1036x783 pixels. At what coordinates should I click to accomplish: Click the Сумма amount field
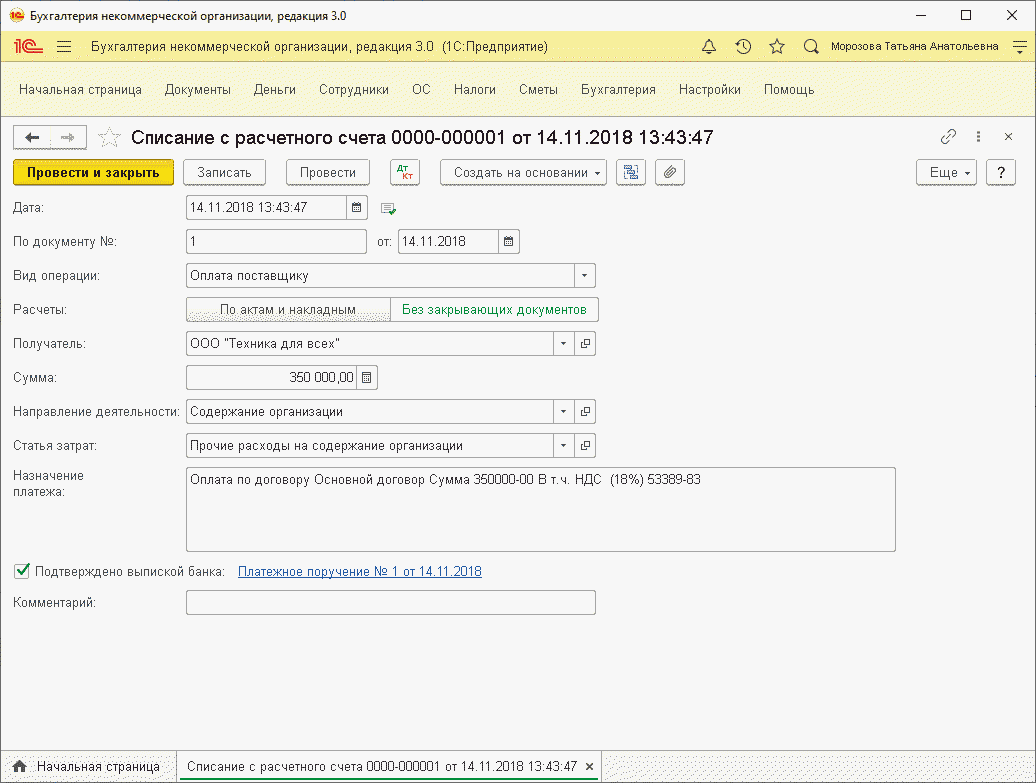(x=272, y=378)
